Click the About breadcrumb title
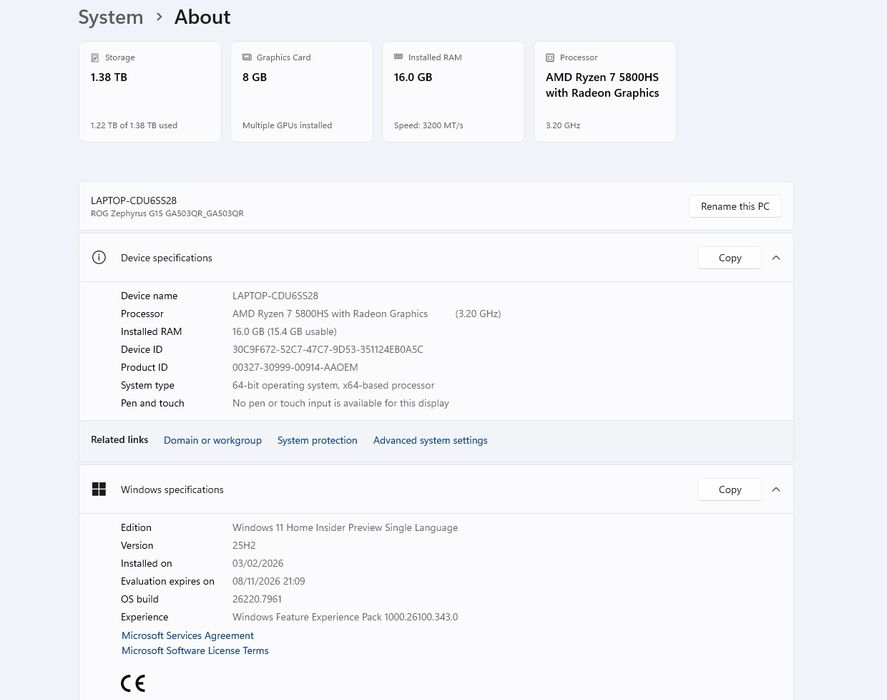This screenshot has height=700, width=887. [x=202, y=17]
